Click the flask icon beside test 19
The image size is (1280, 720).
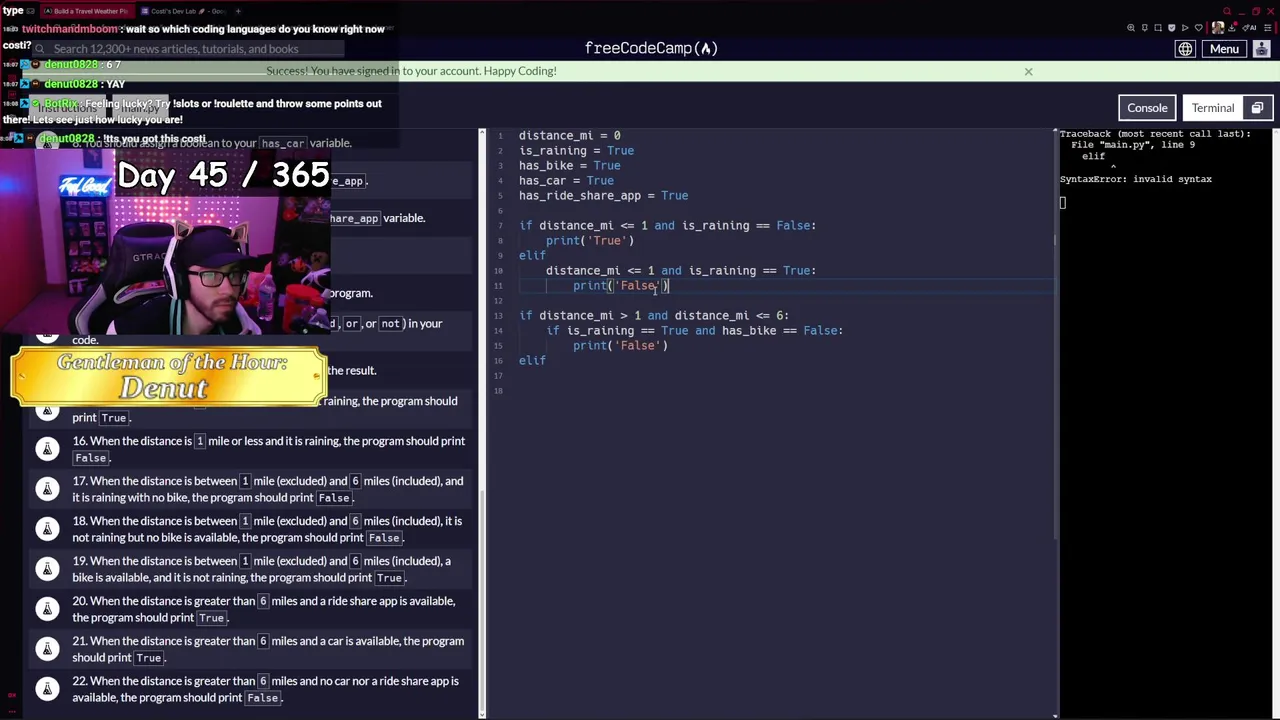coord(47,569)
